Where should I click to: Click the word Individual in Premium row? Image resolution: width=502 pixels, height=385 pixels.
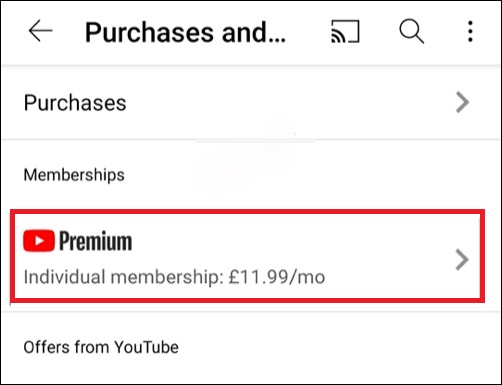[64, 277]
